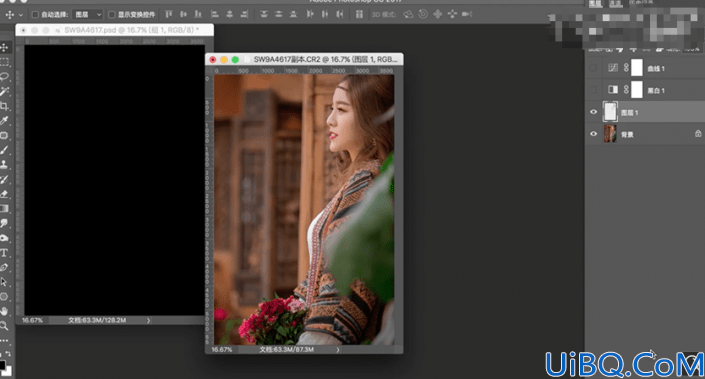
Task: Click align top edges icon
Action: [x=169, y=14]
